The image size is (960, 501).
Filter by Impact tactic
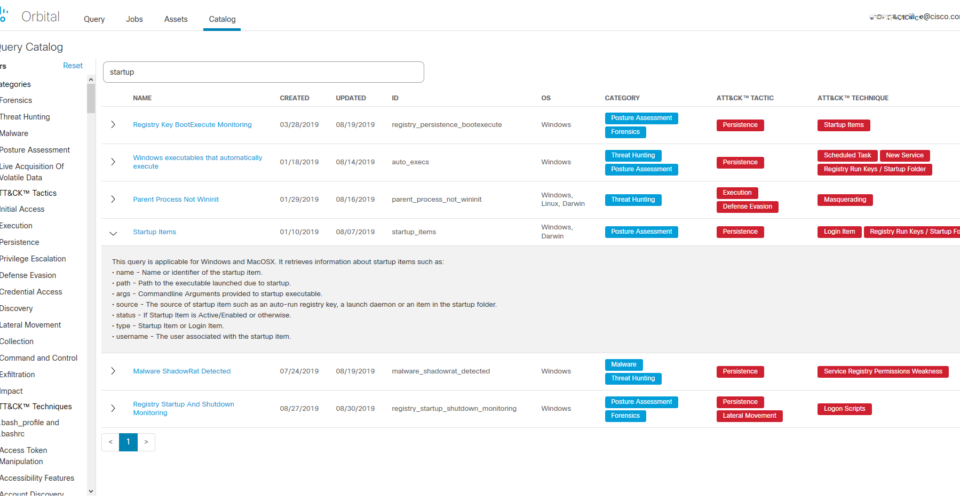pyautogui.click(x=11, y=391)
